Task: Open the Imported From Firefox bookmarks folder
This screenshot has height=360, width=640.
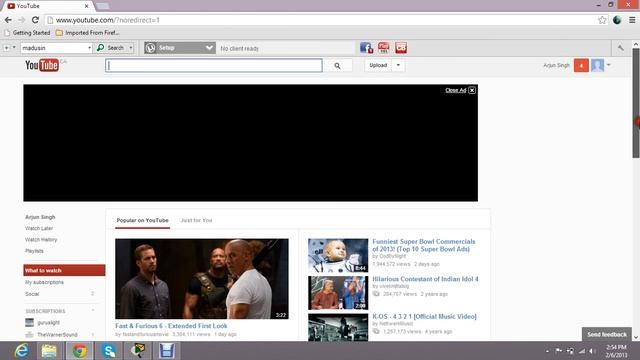Action: [x=88, y=33]
